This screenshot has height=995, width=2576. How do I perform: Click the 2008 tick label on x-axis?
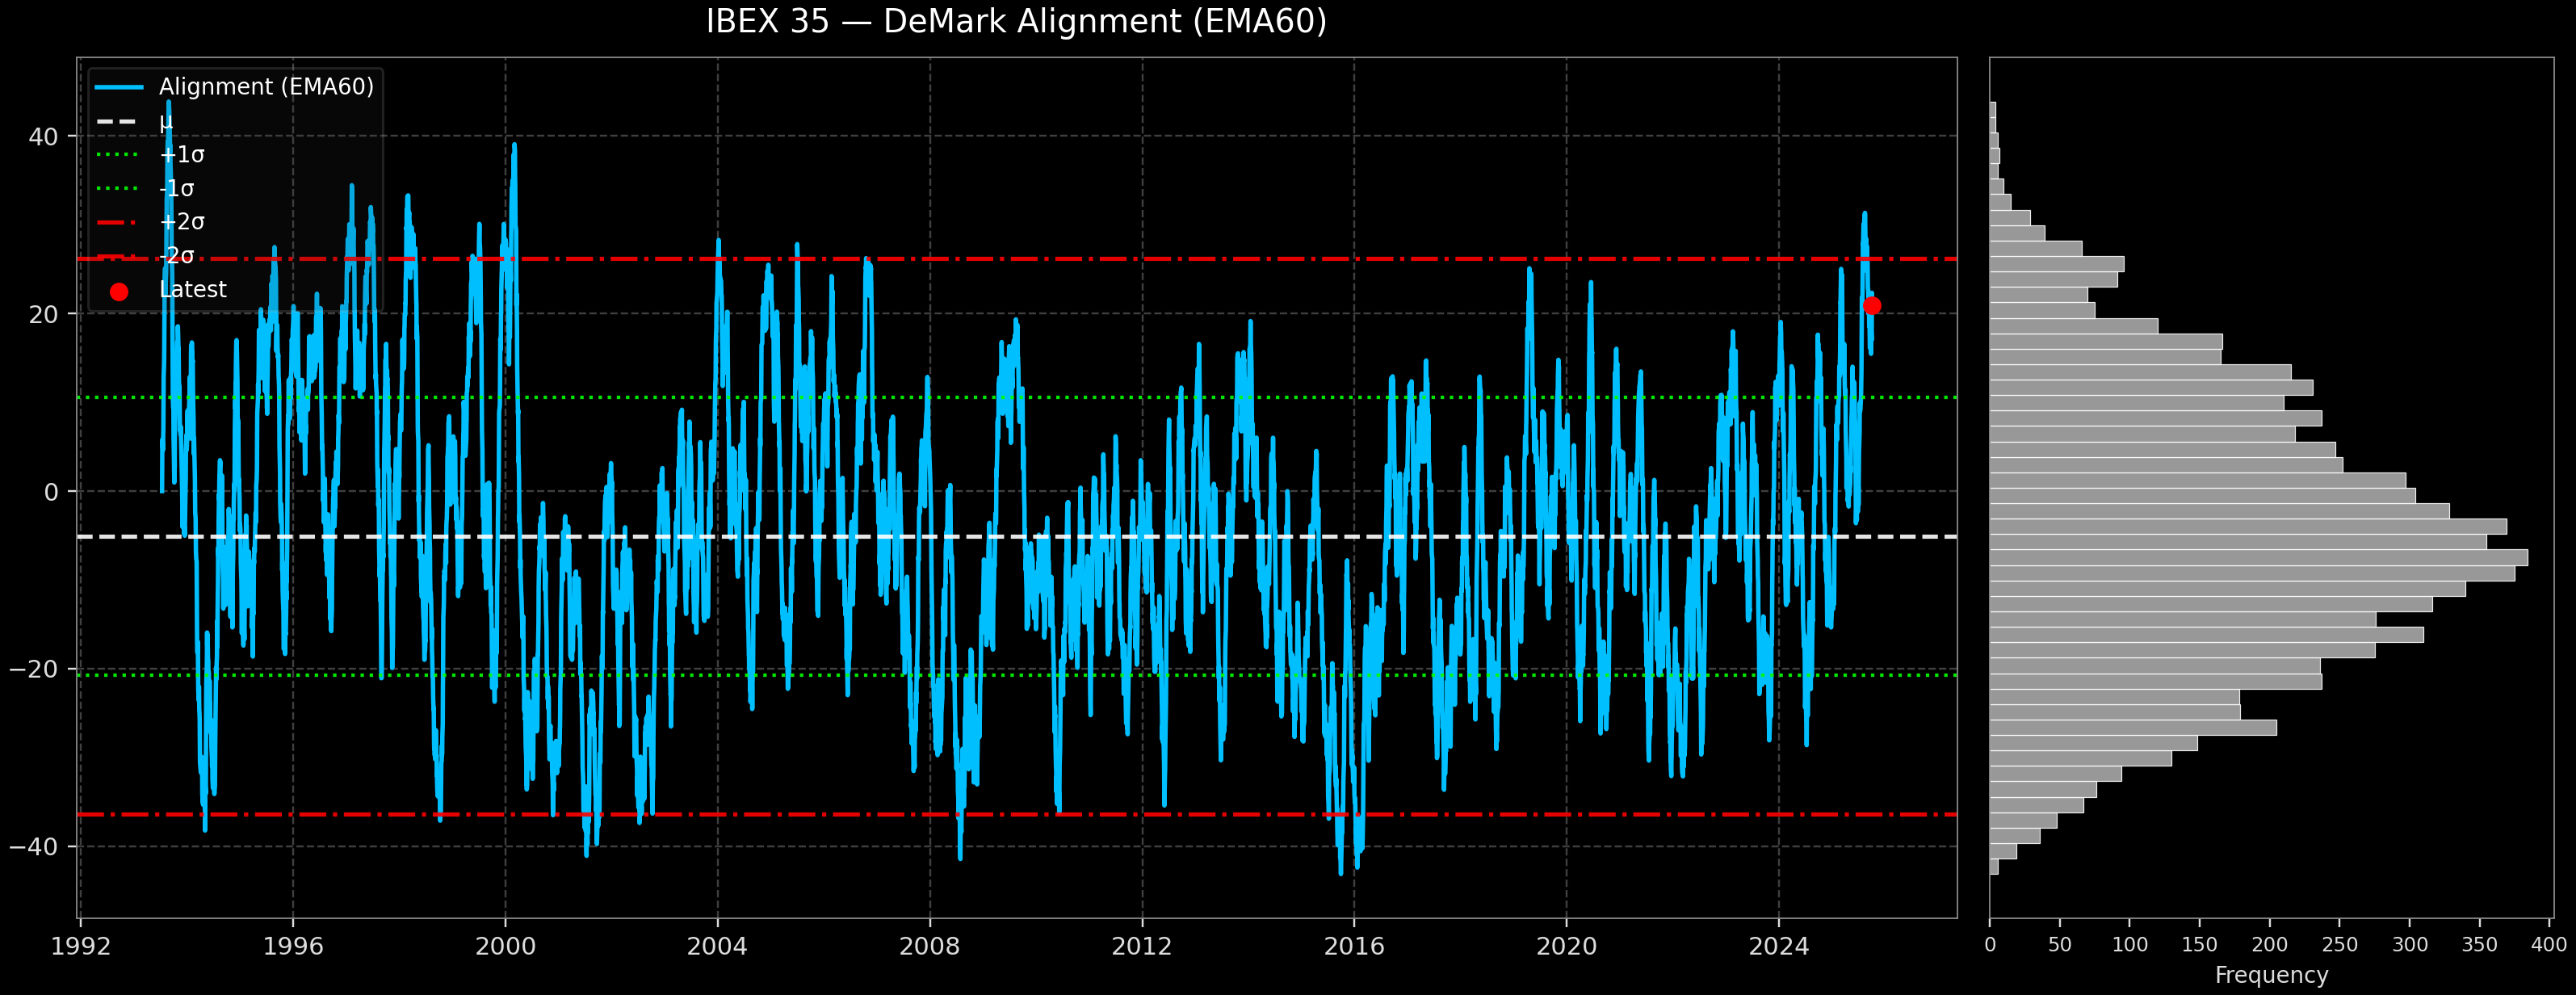point(929,947)
